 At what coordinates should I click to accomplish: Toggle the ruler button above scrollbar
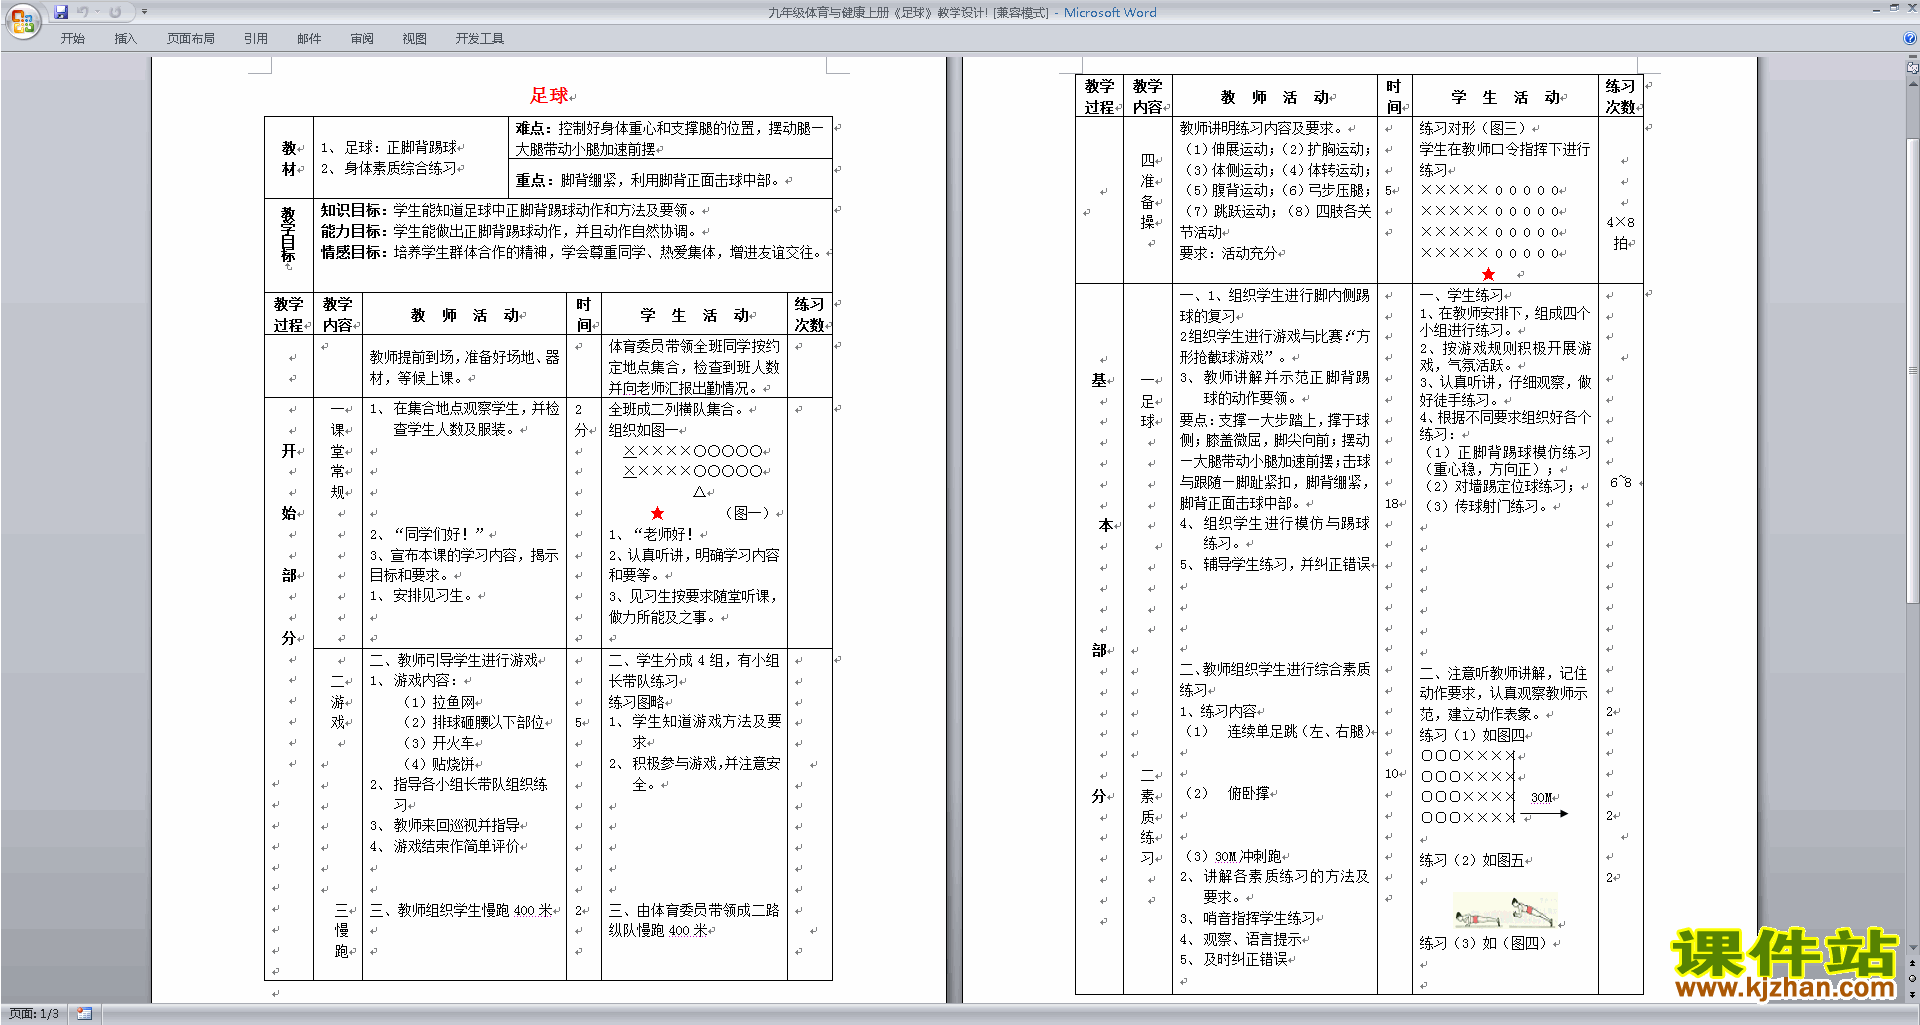click(1912, 66)
